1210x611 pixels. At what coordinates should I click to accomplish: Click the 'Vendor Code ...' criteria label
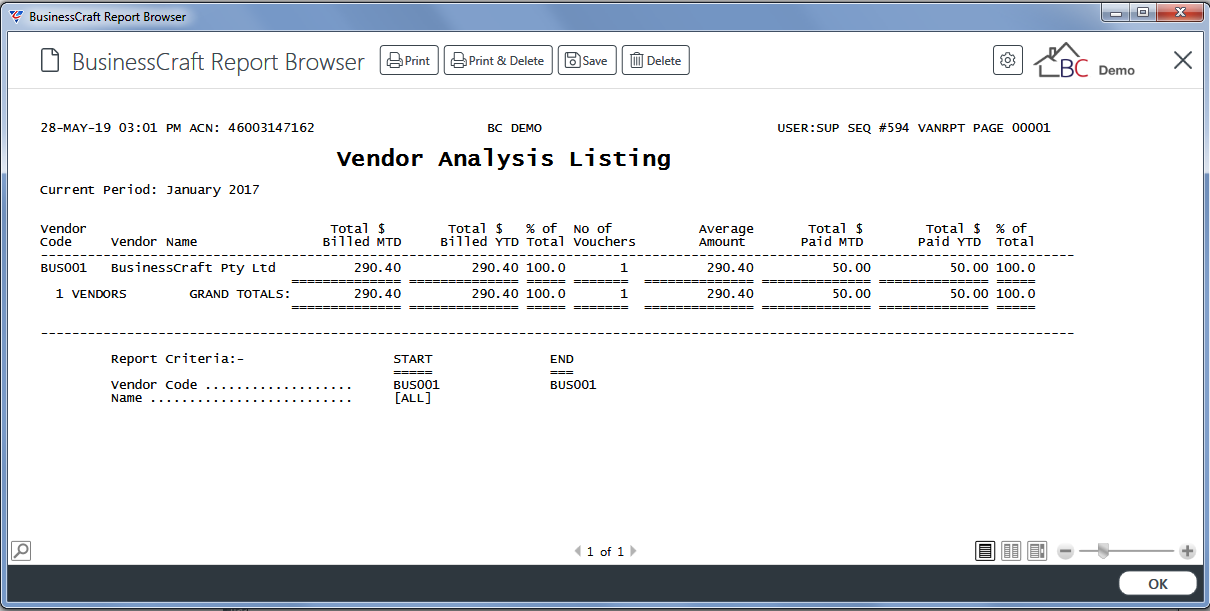pos(231,385)
